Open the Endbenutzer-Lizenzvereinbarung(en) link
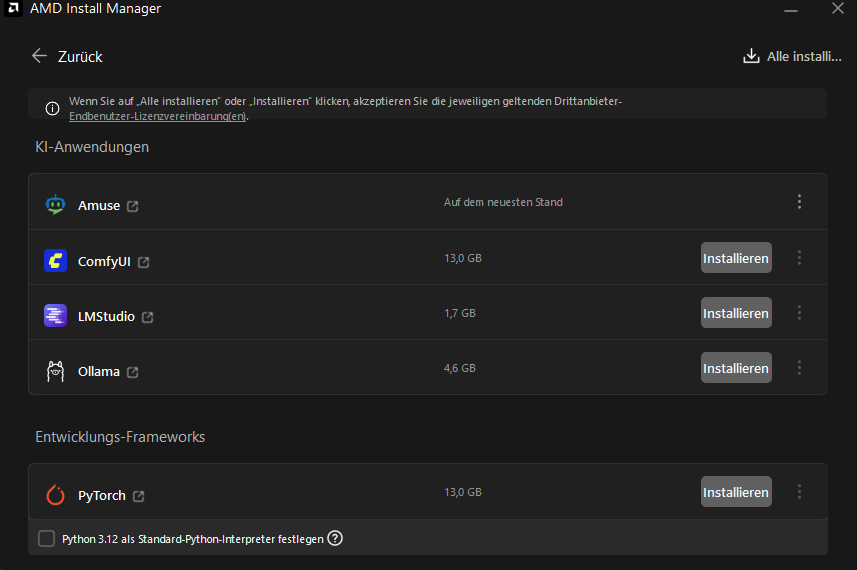Screen dimensions: 857x570 pos(157,116)
